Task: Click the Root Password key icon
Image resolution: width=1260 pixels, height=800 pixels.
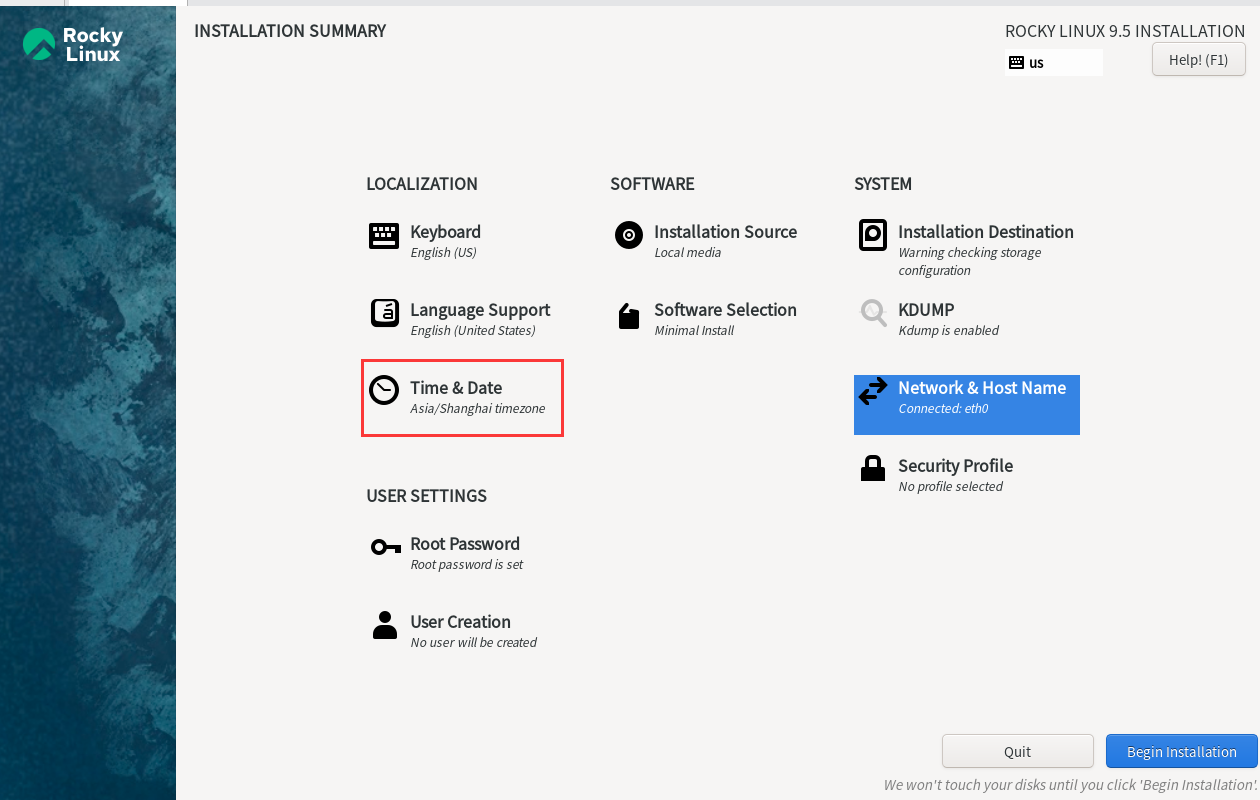Action: 386,547
